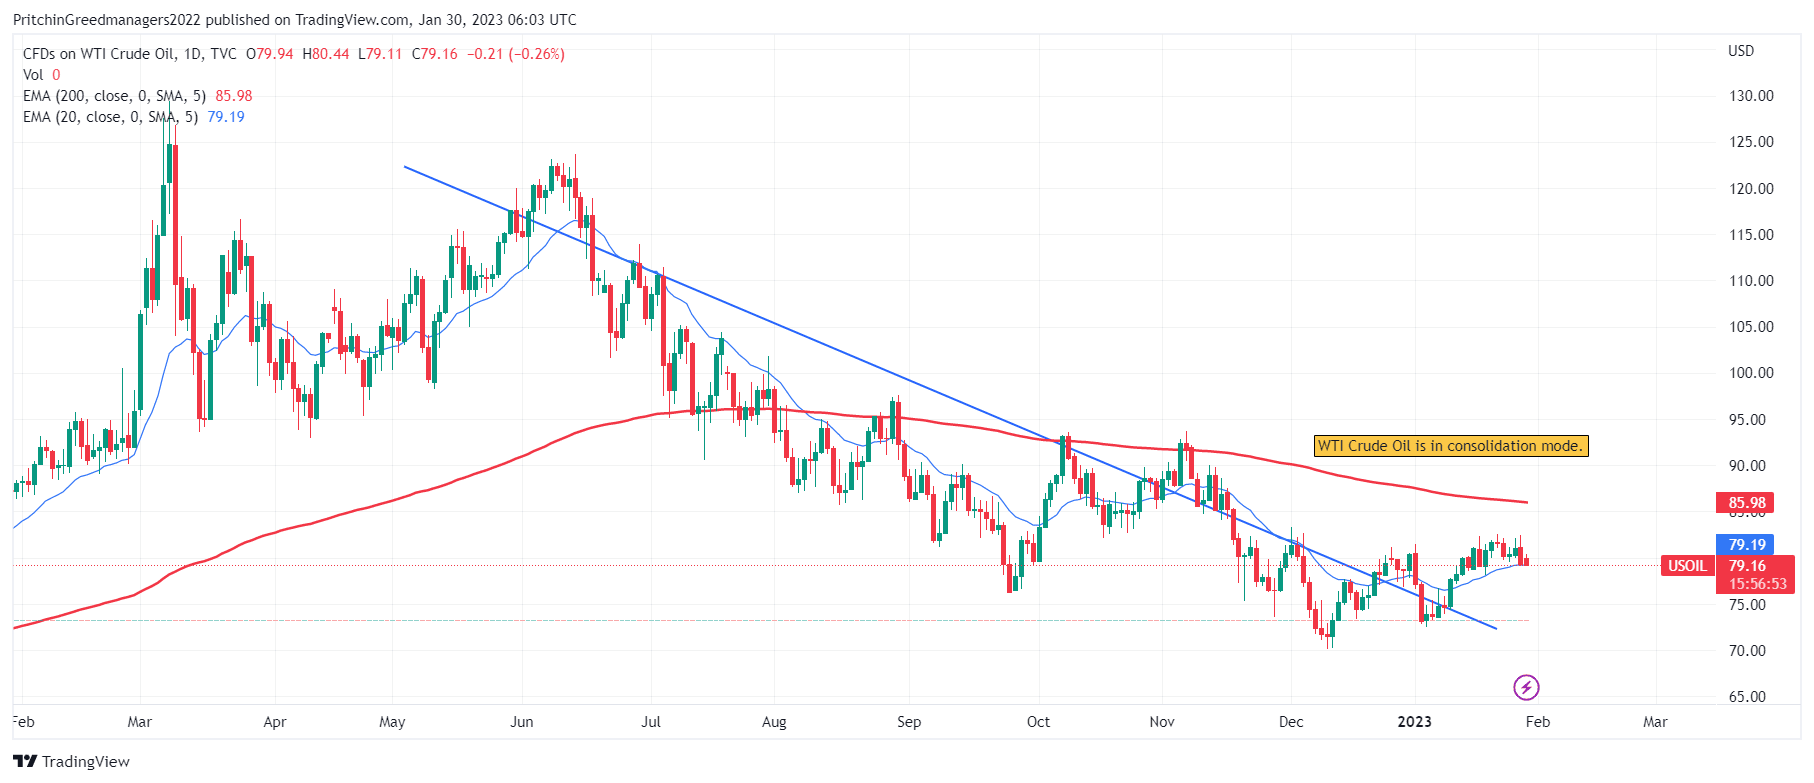
Task: Click the 120.00 price axis label
Action: tap(1751, 189)
